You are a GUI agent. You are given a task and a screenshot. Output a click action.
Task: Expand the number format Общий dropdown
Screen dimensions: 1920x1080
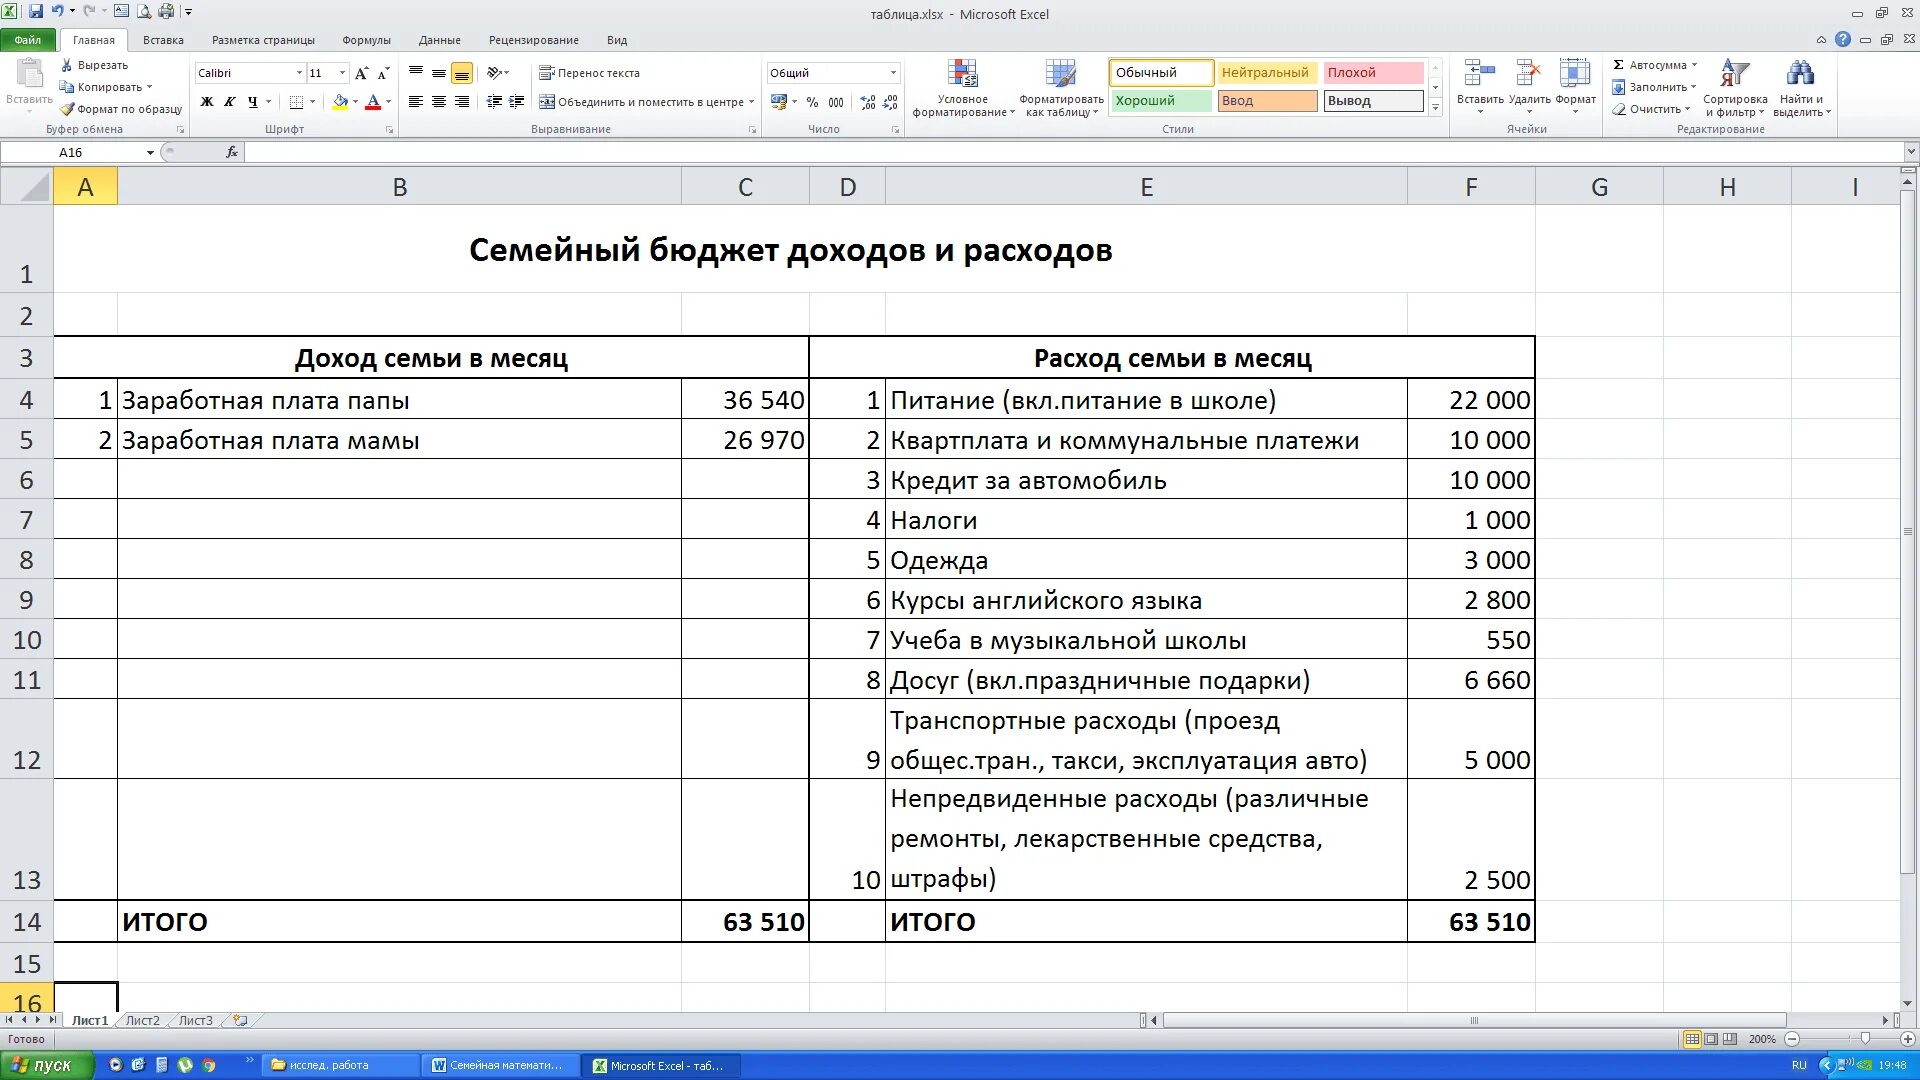point(893,73)
